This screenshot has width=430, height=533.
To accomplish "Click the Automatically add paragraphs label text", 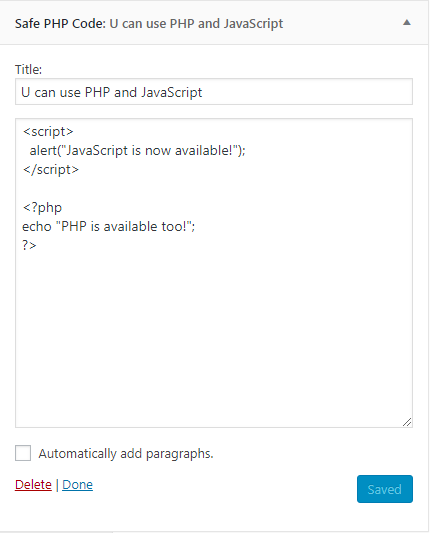I will coord(126,454).
